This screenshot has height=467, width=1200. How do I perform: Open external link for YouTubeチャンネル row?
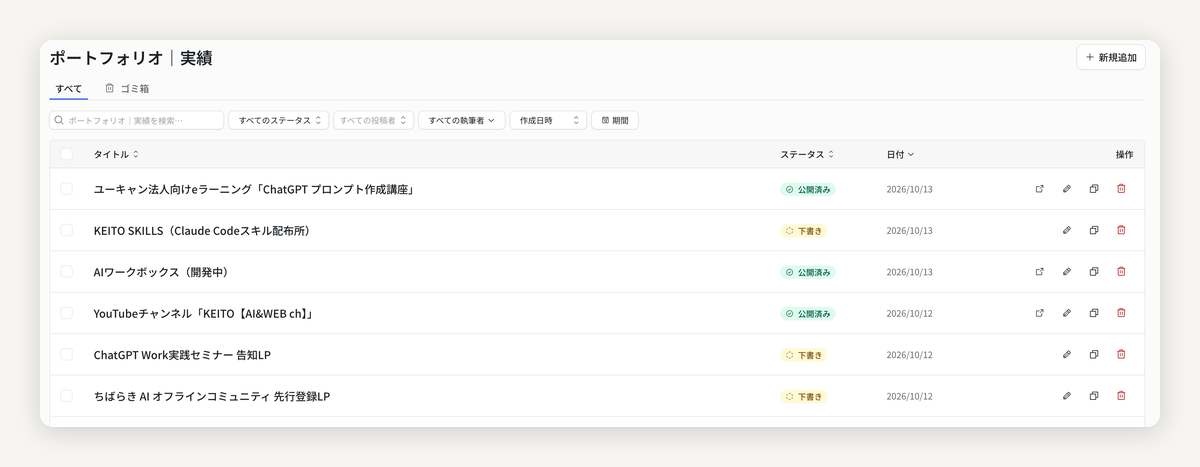pos(1039,313)
